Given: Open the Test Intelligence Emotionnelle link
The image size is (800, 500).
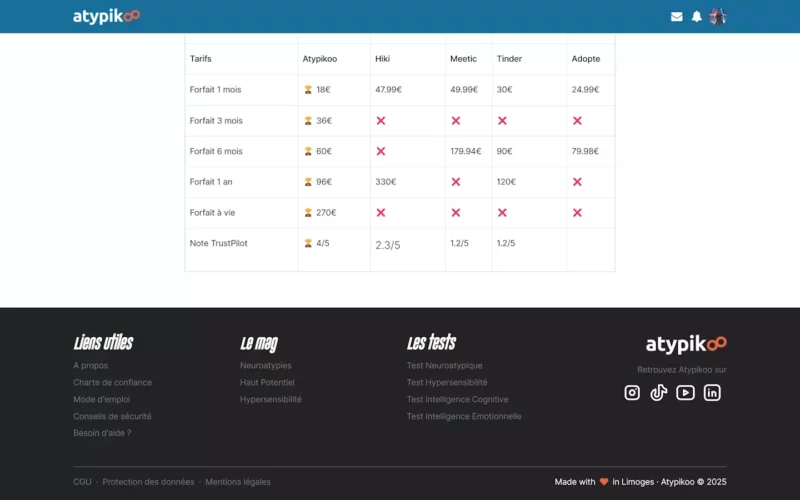Looking at the screenshot, I should pyautogui.click(x=464, y=416).
